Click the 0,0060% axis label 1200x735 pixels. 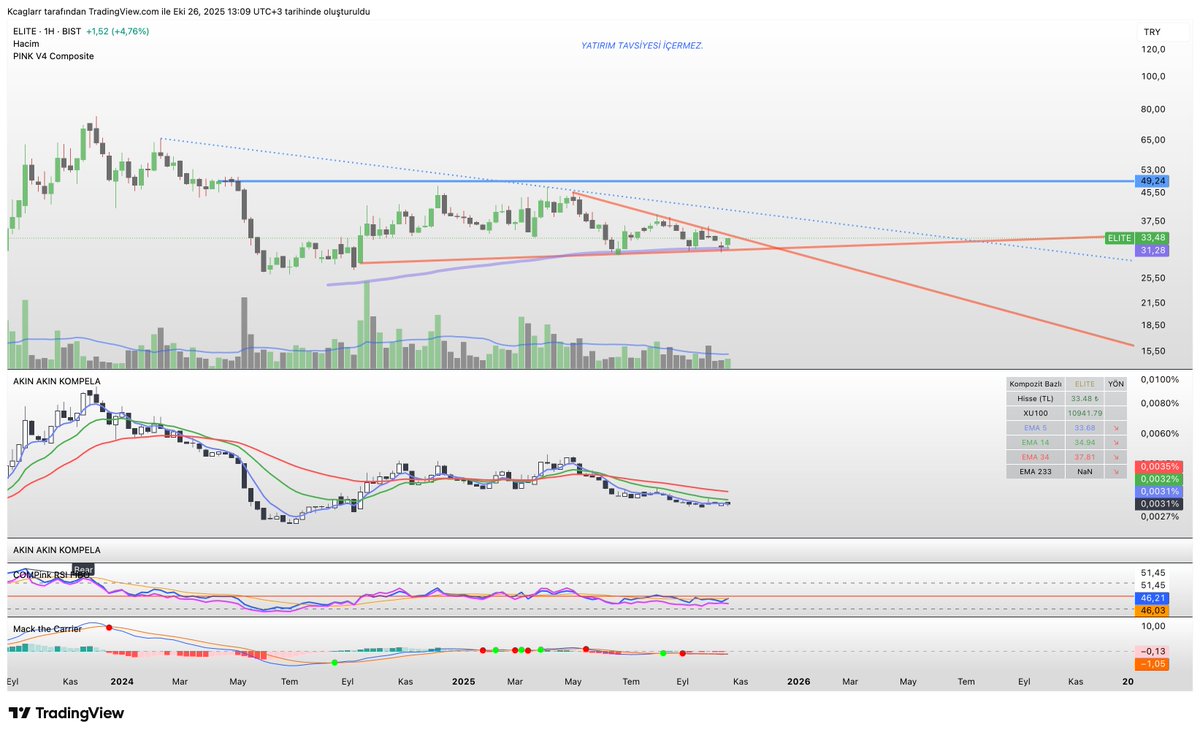pyautogui.click(x=1159, y=434)
